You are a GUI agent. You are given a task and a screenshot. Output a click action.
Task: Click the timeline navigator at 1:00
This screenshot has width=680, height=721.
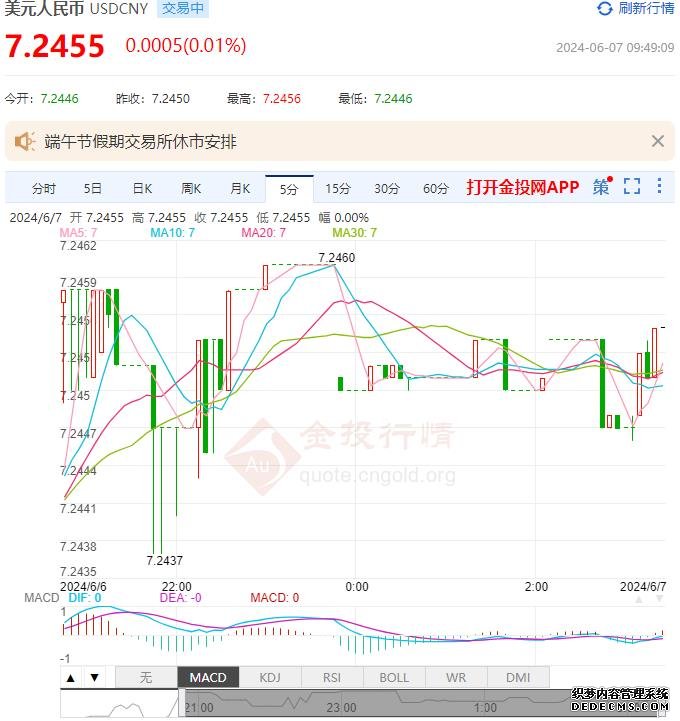pos(485,708)
